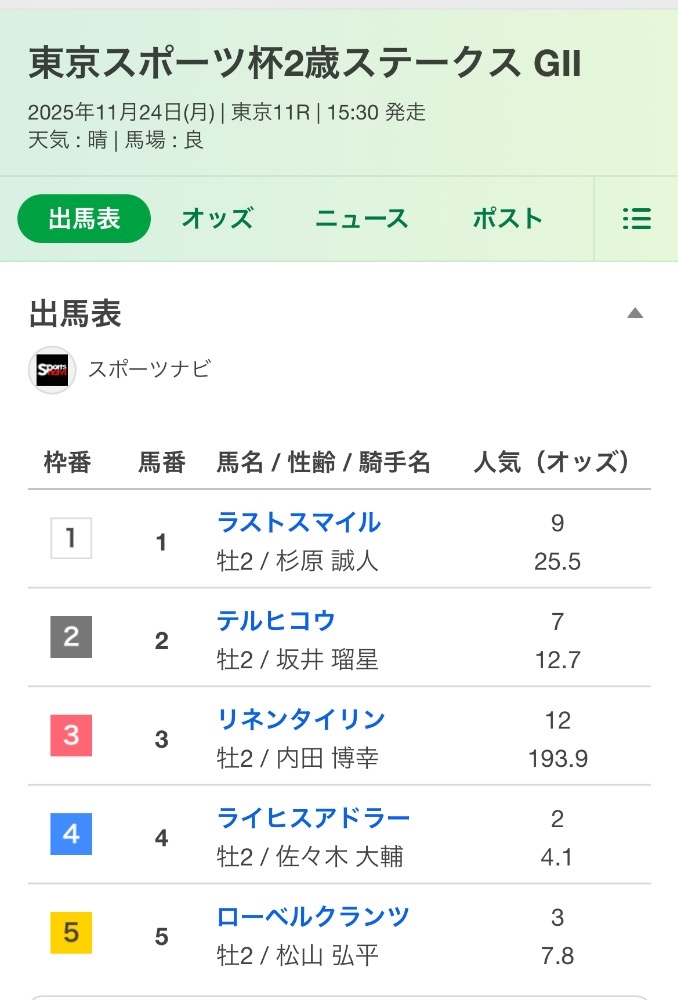
Task: Click the 人気（オッズ）column header
Action: click(551, 462)
